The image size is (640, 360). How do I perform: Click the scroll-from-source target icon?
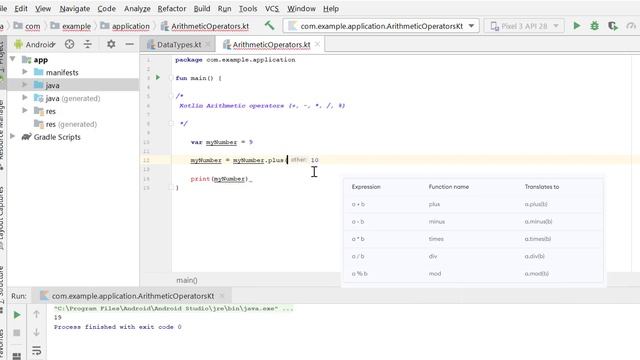coord(69,44)
